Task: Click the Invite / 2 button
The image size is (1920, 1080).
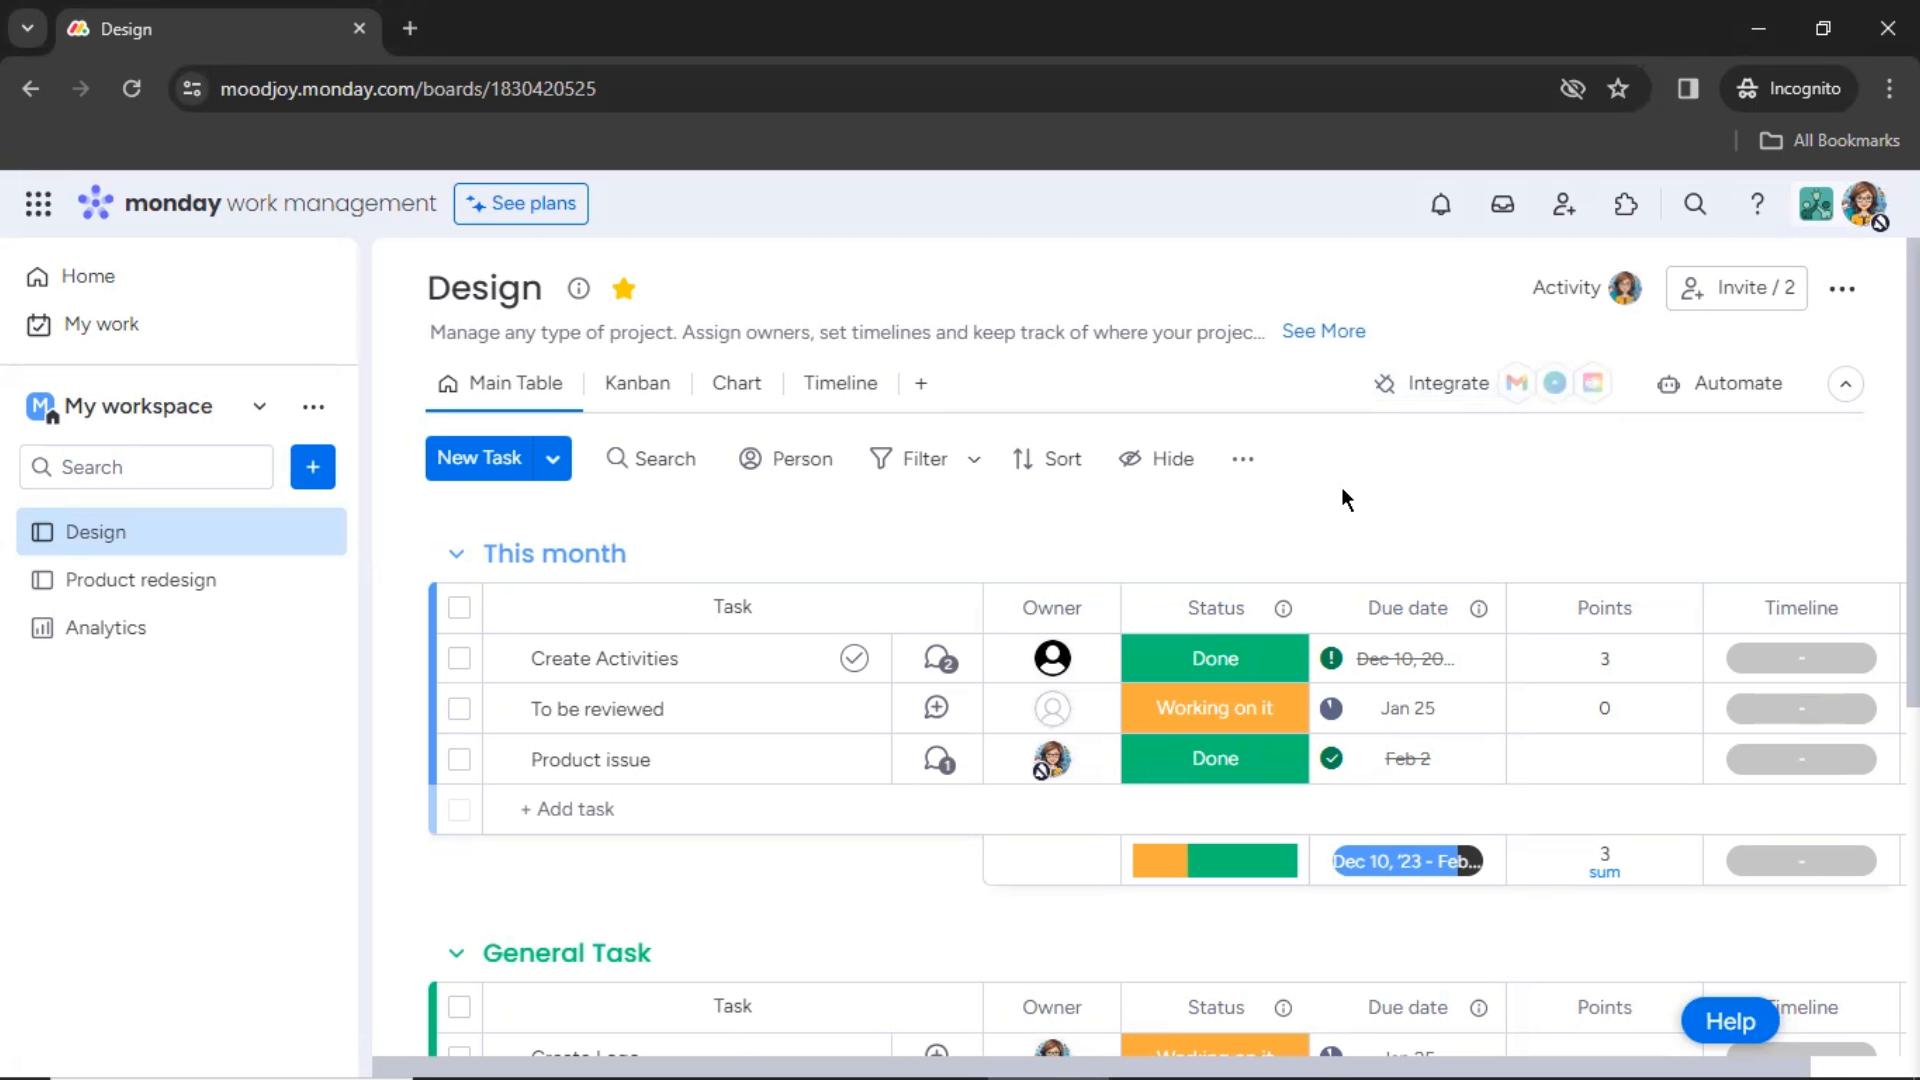Action: coord(1737,287)
